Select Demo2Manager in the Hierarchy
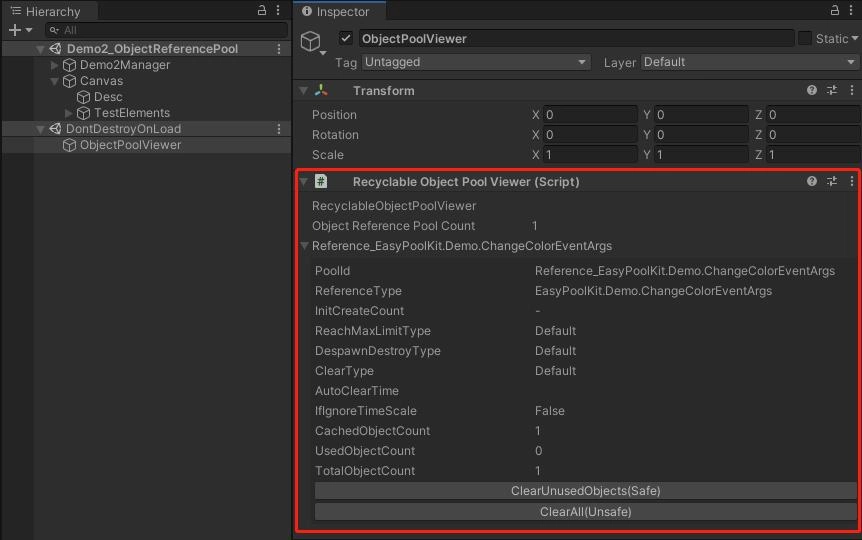Screen dimensions: 862x540 (x=125, y=65)
